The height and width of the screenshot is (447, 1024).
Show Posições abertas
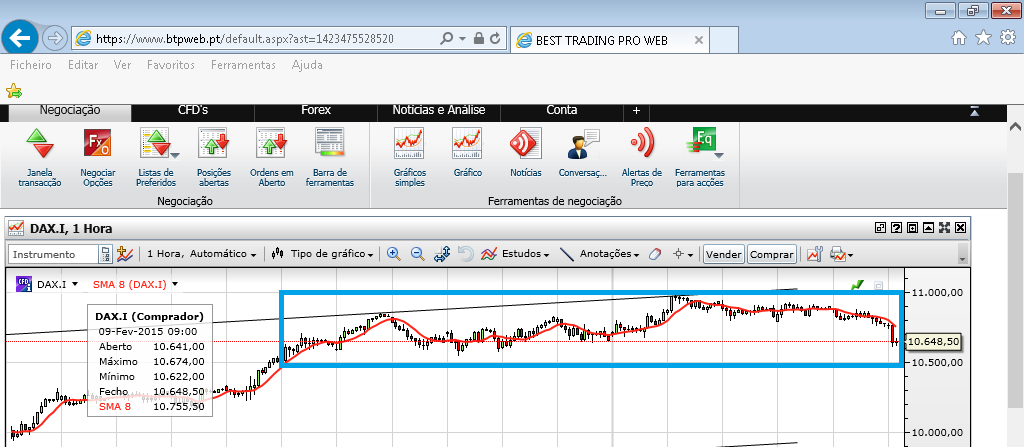tap(214, 158)
